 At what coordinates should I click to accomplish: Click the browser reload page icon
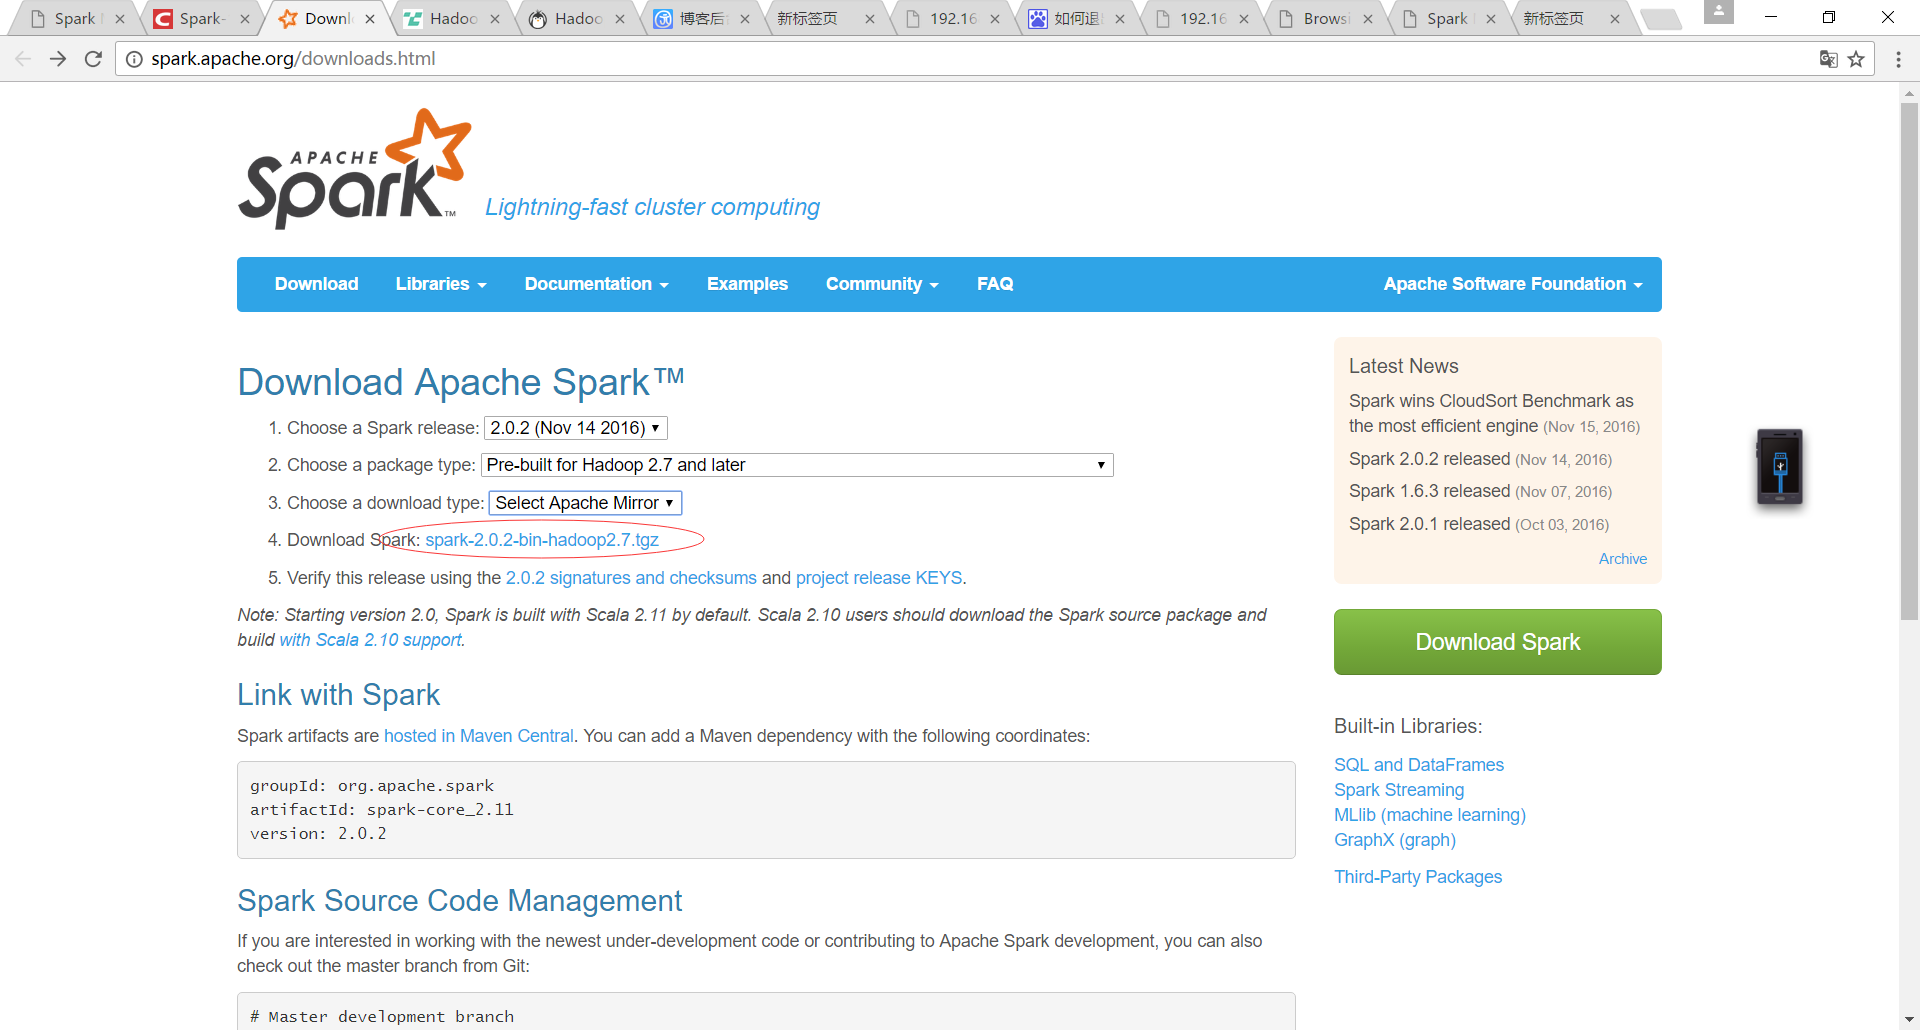pos(93,59)
